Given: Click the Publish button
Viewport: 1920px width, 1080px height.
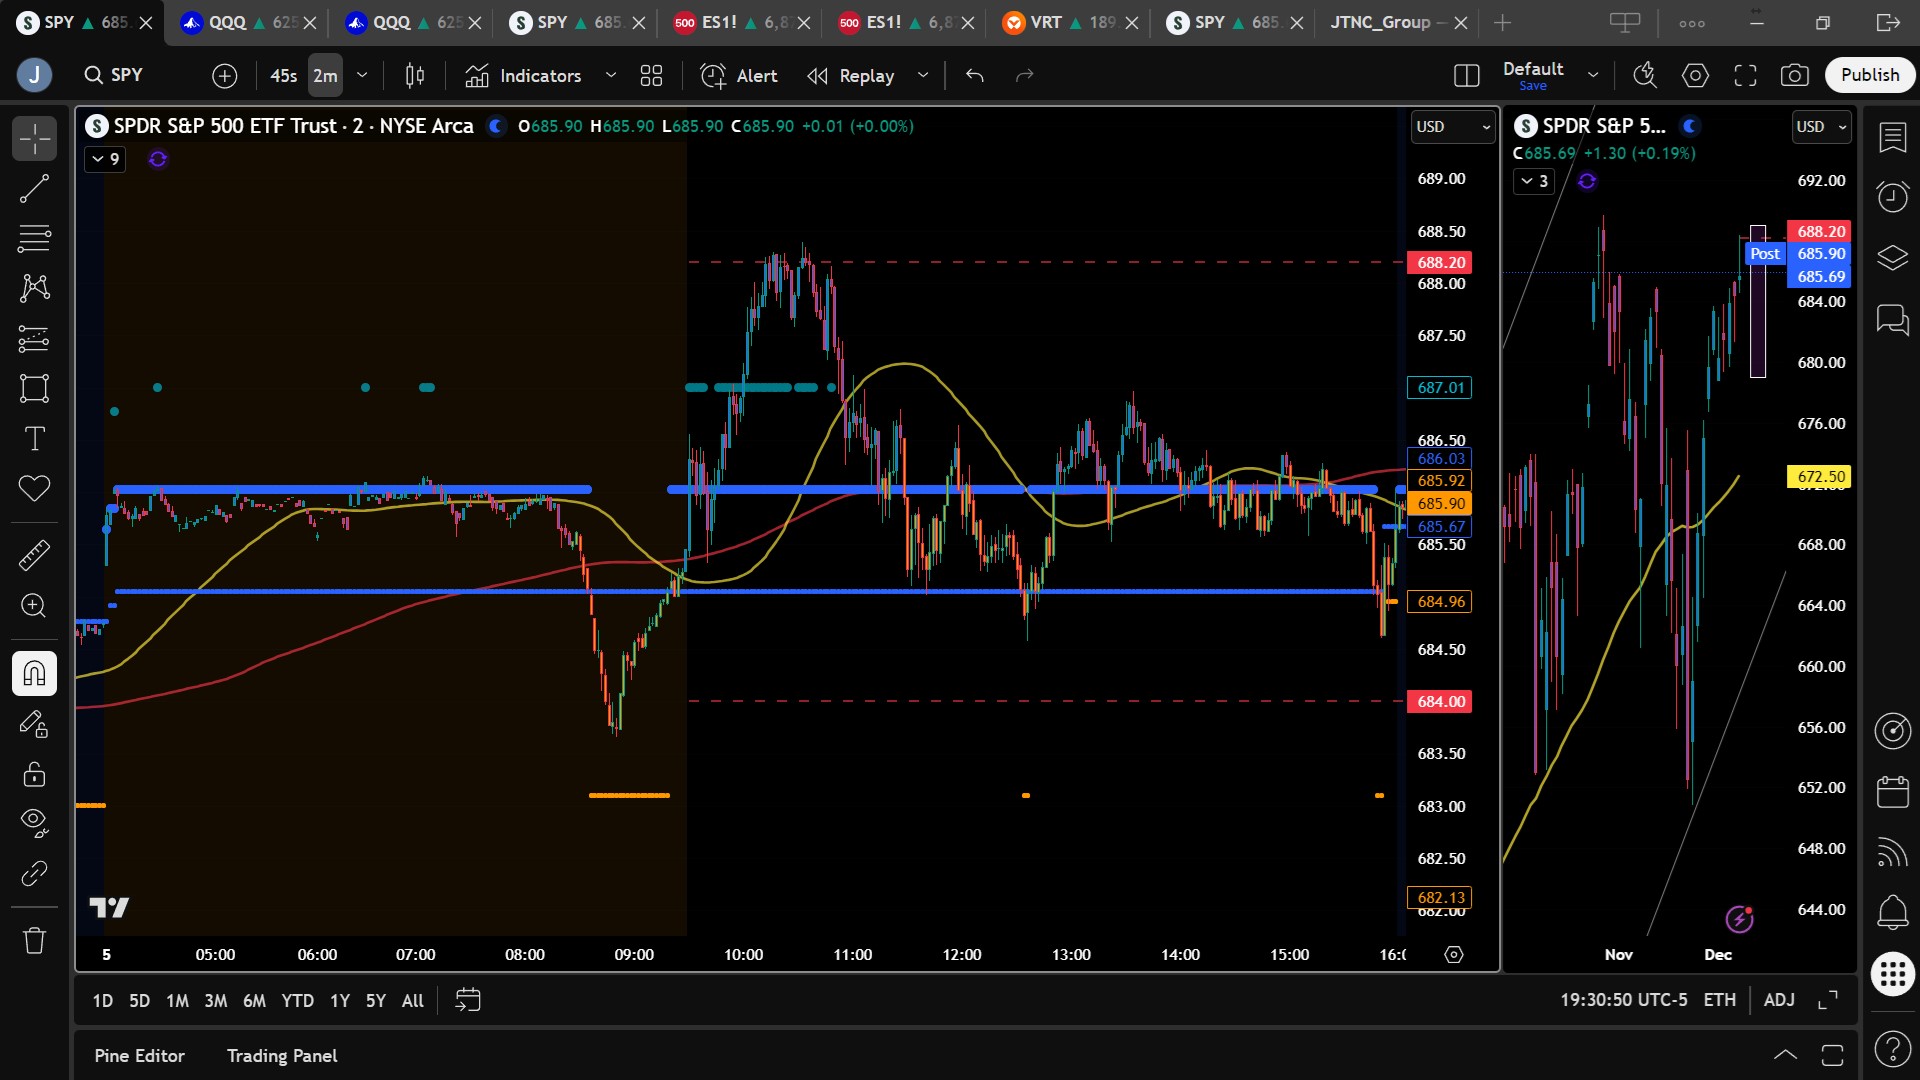Looking at the screenshot, I should [1869, 75].
